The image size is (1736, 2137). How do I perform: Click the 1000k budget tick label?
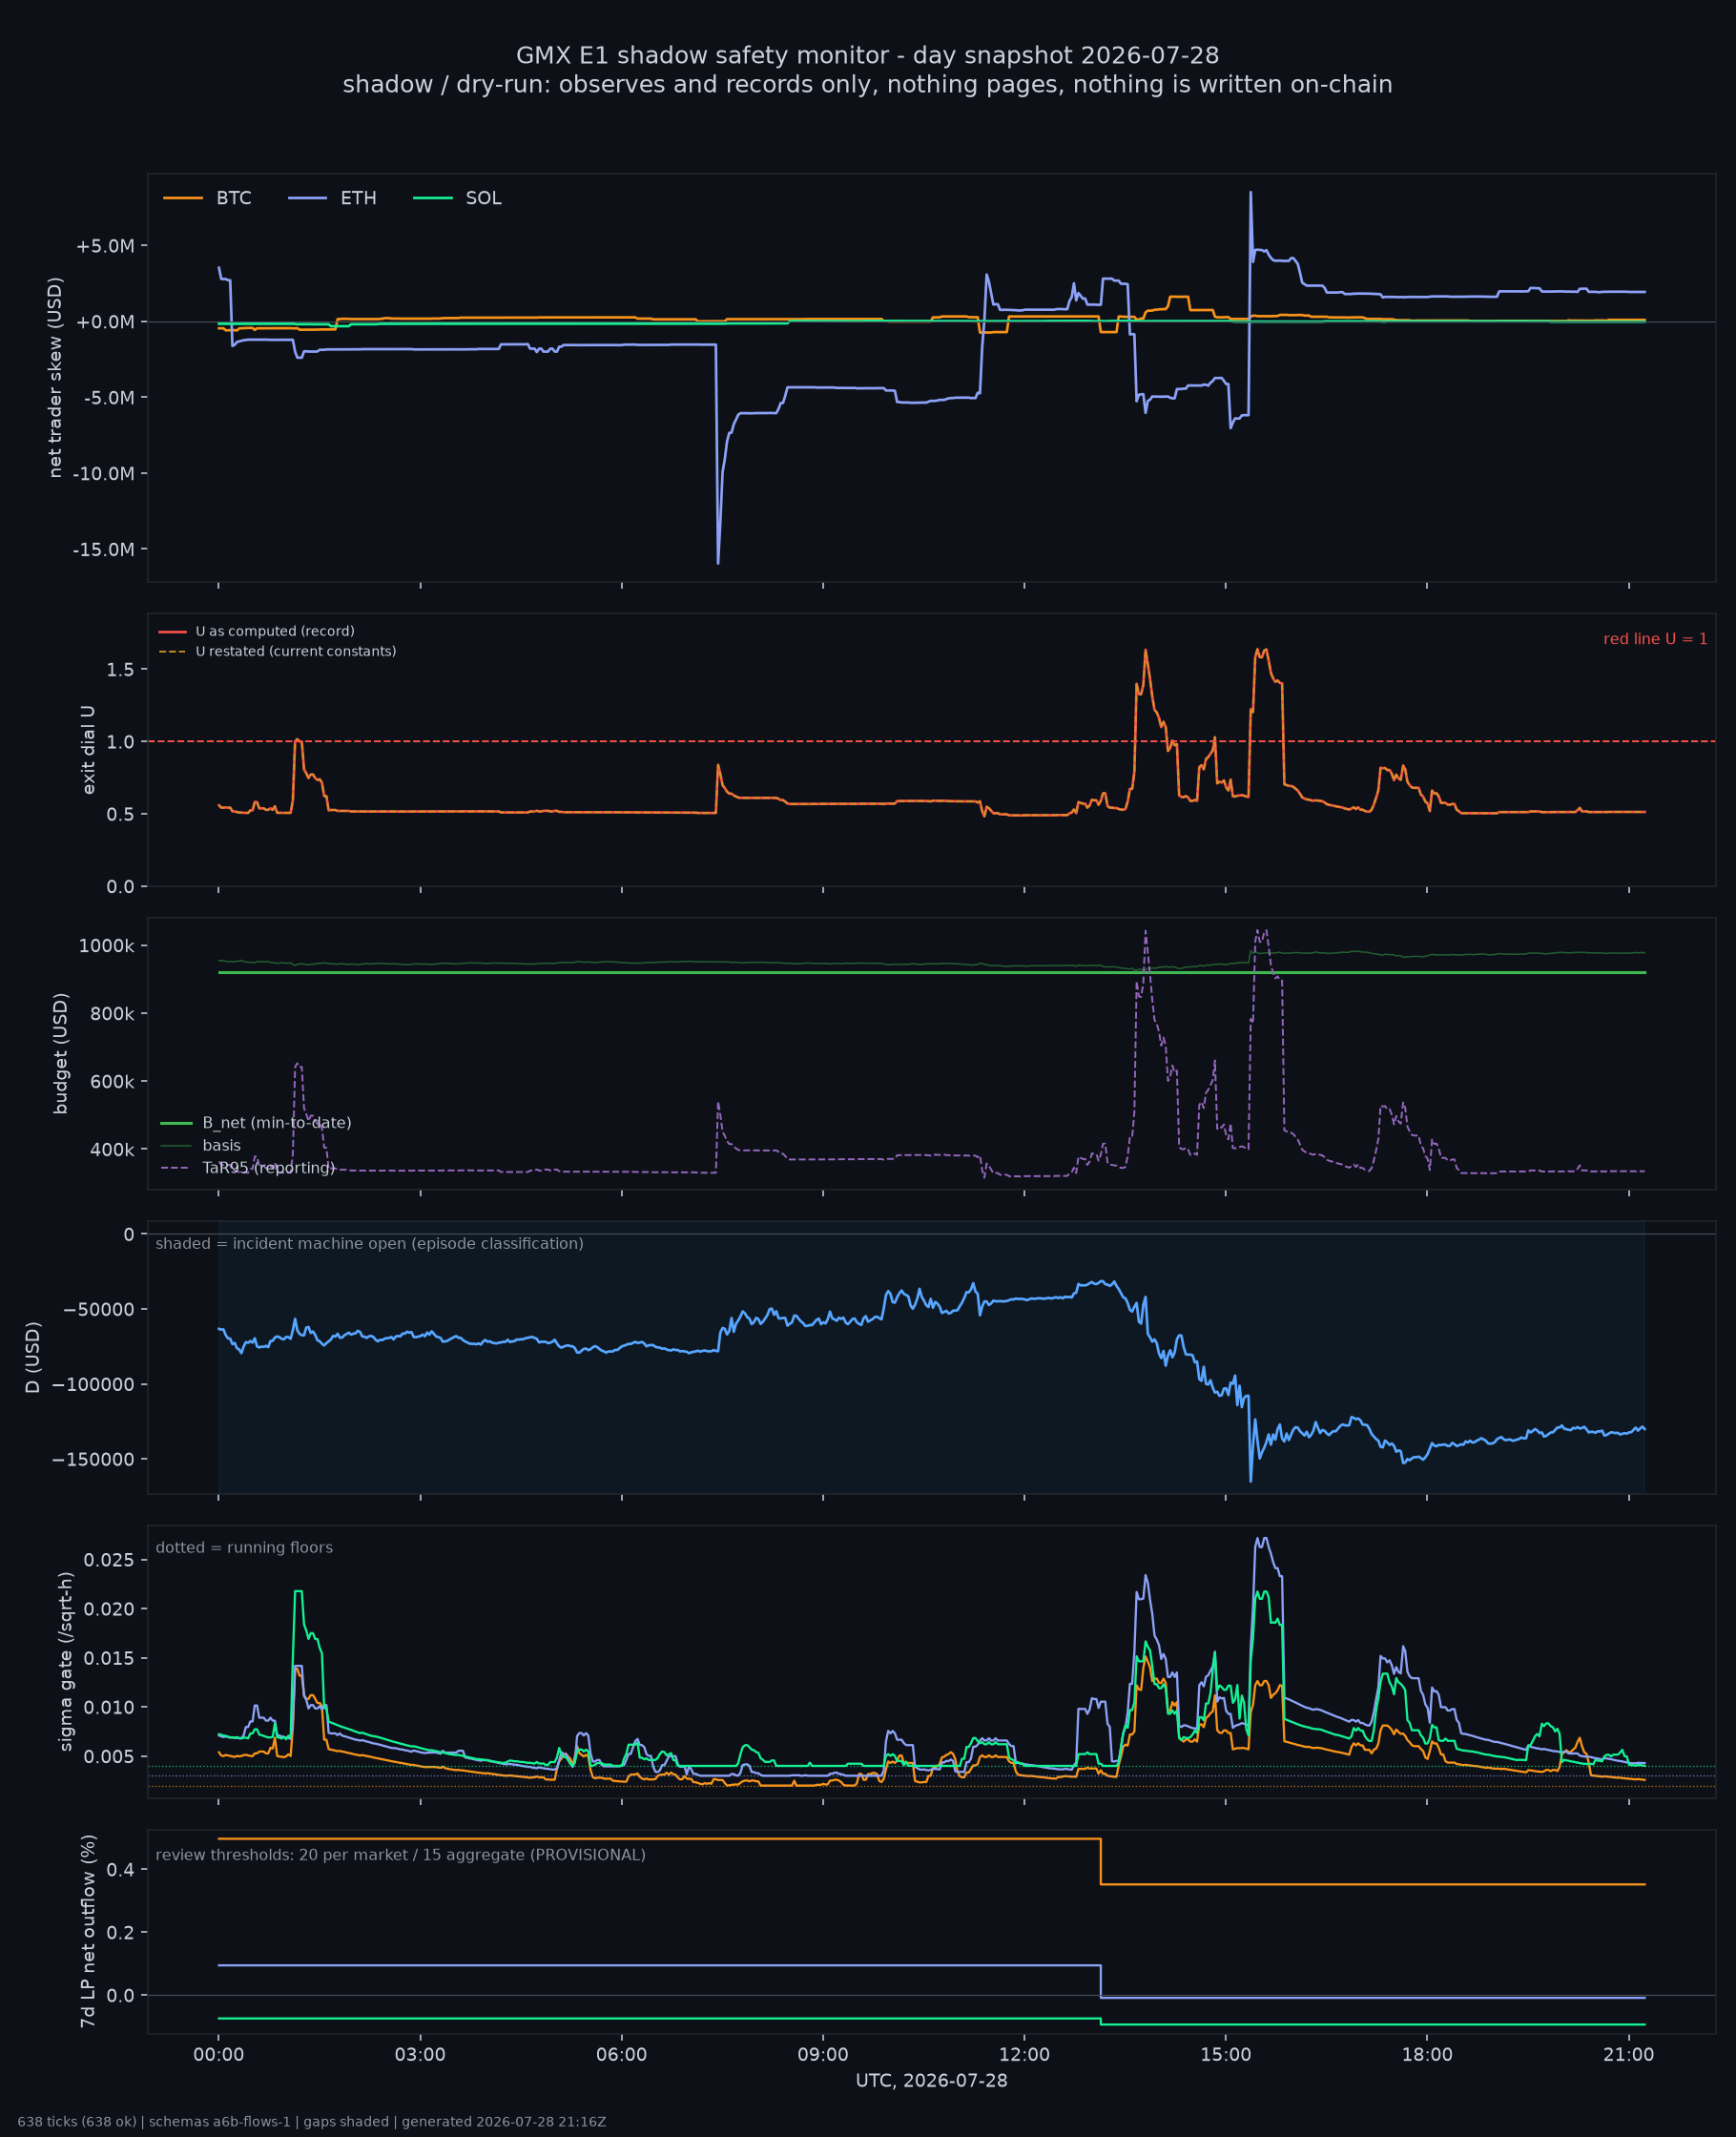click(107, 946)
